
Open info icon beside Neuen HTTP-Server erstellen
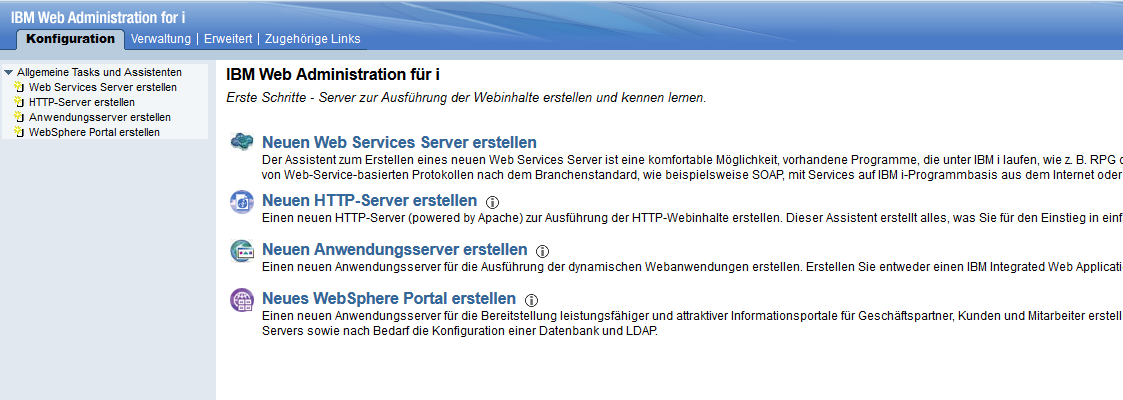(x=492, y=202)
